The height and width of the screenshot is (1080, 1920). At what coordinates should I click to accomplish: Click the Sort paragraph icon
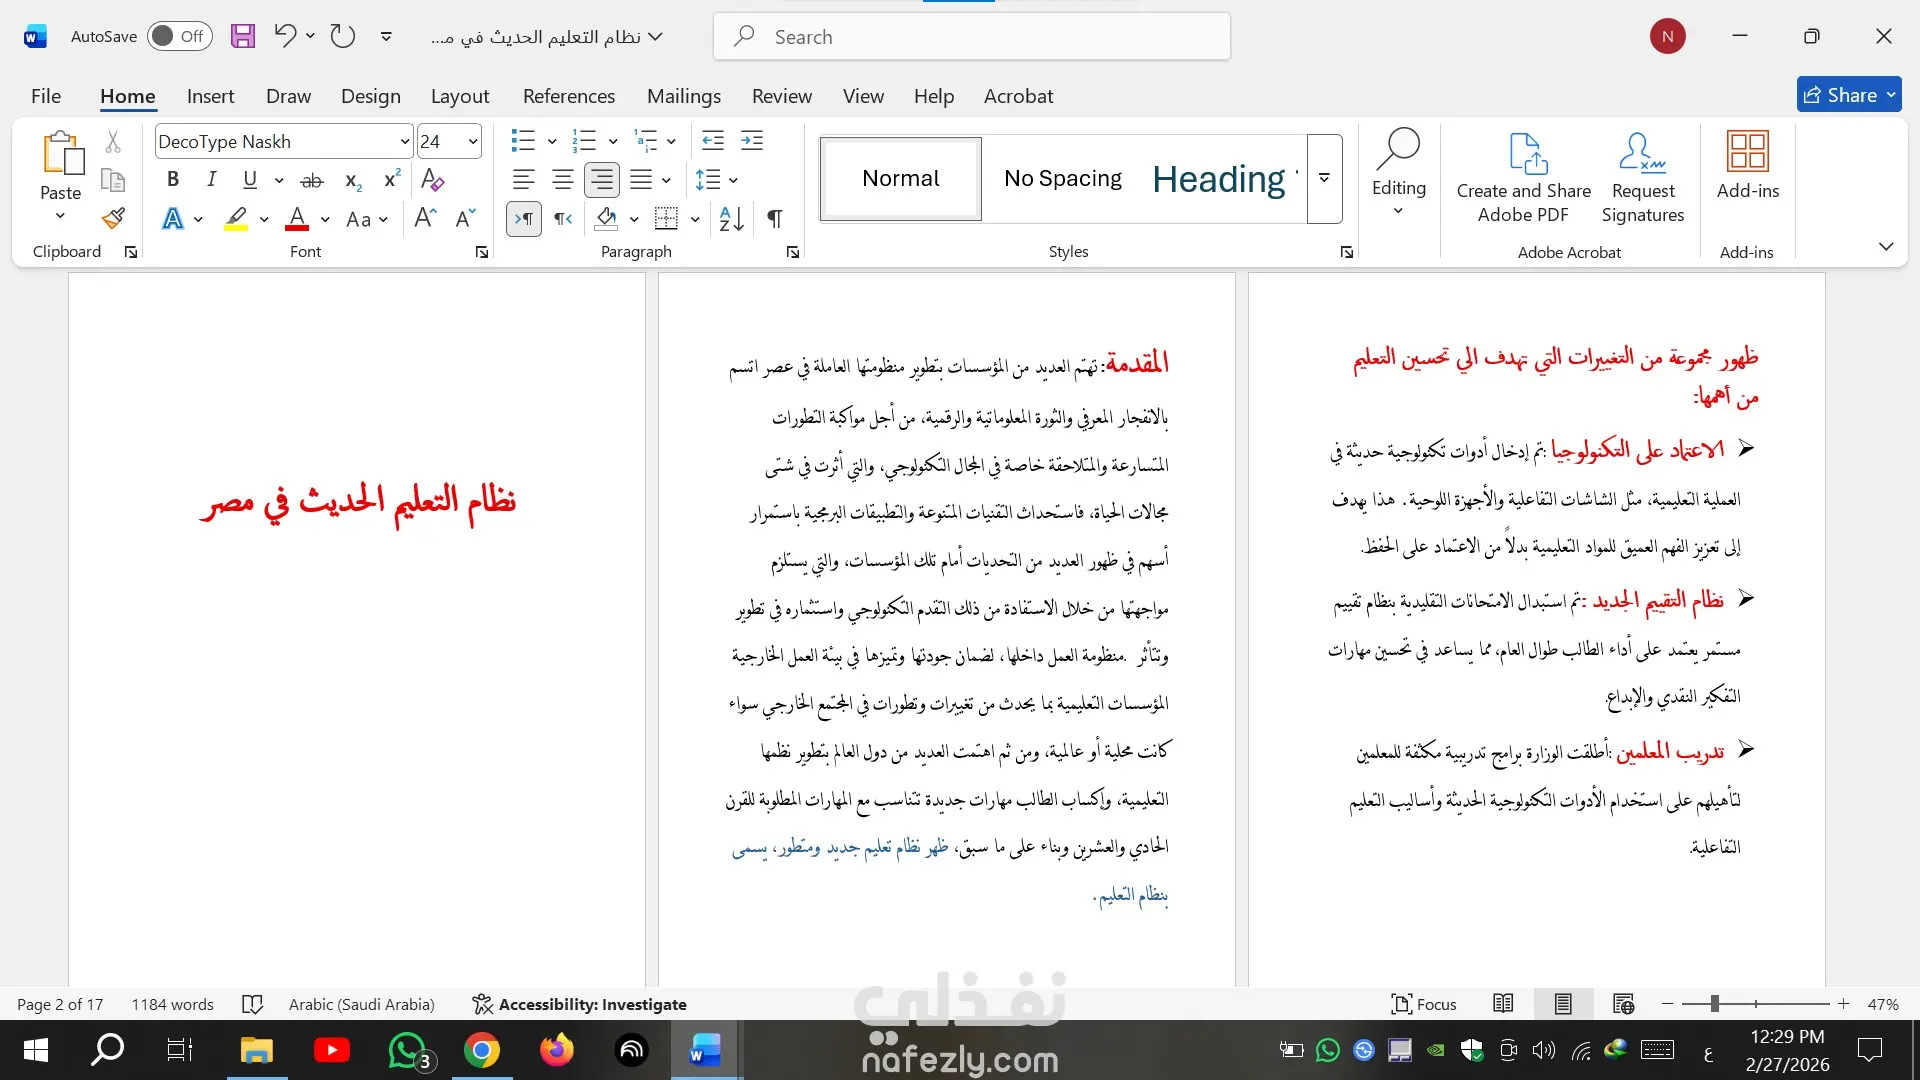731,219
